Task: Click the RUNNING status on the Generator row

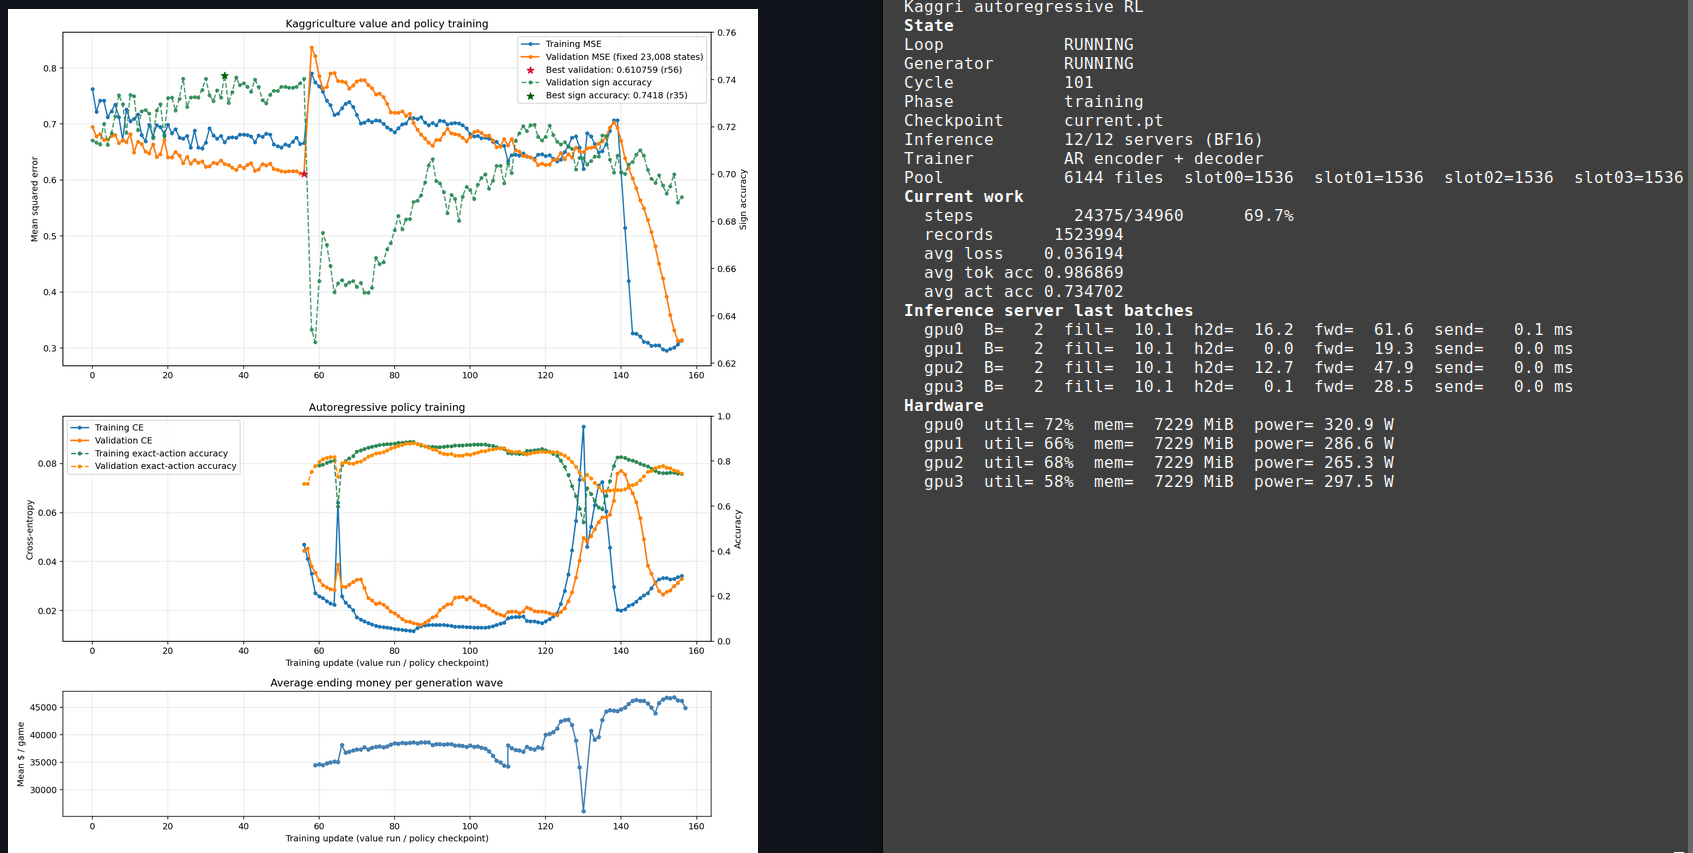Action: [1098, 64]
